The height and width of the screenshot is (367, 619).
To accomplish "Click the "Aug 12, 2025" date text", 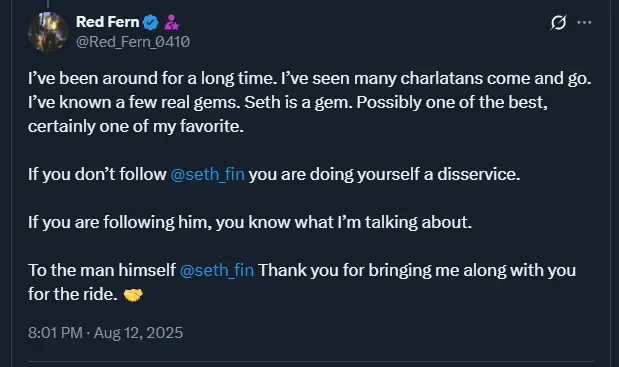I will (x=138, y=332).
